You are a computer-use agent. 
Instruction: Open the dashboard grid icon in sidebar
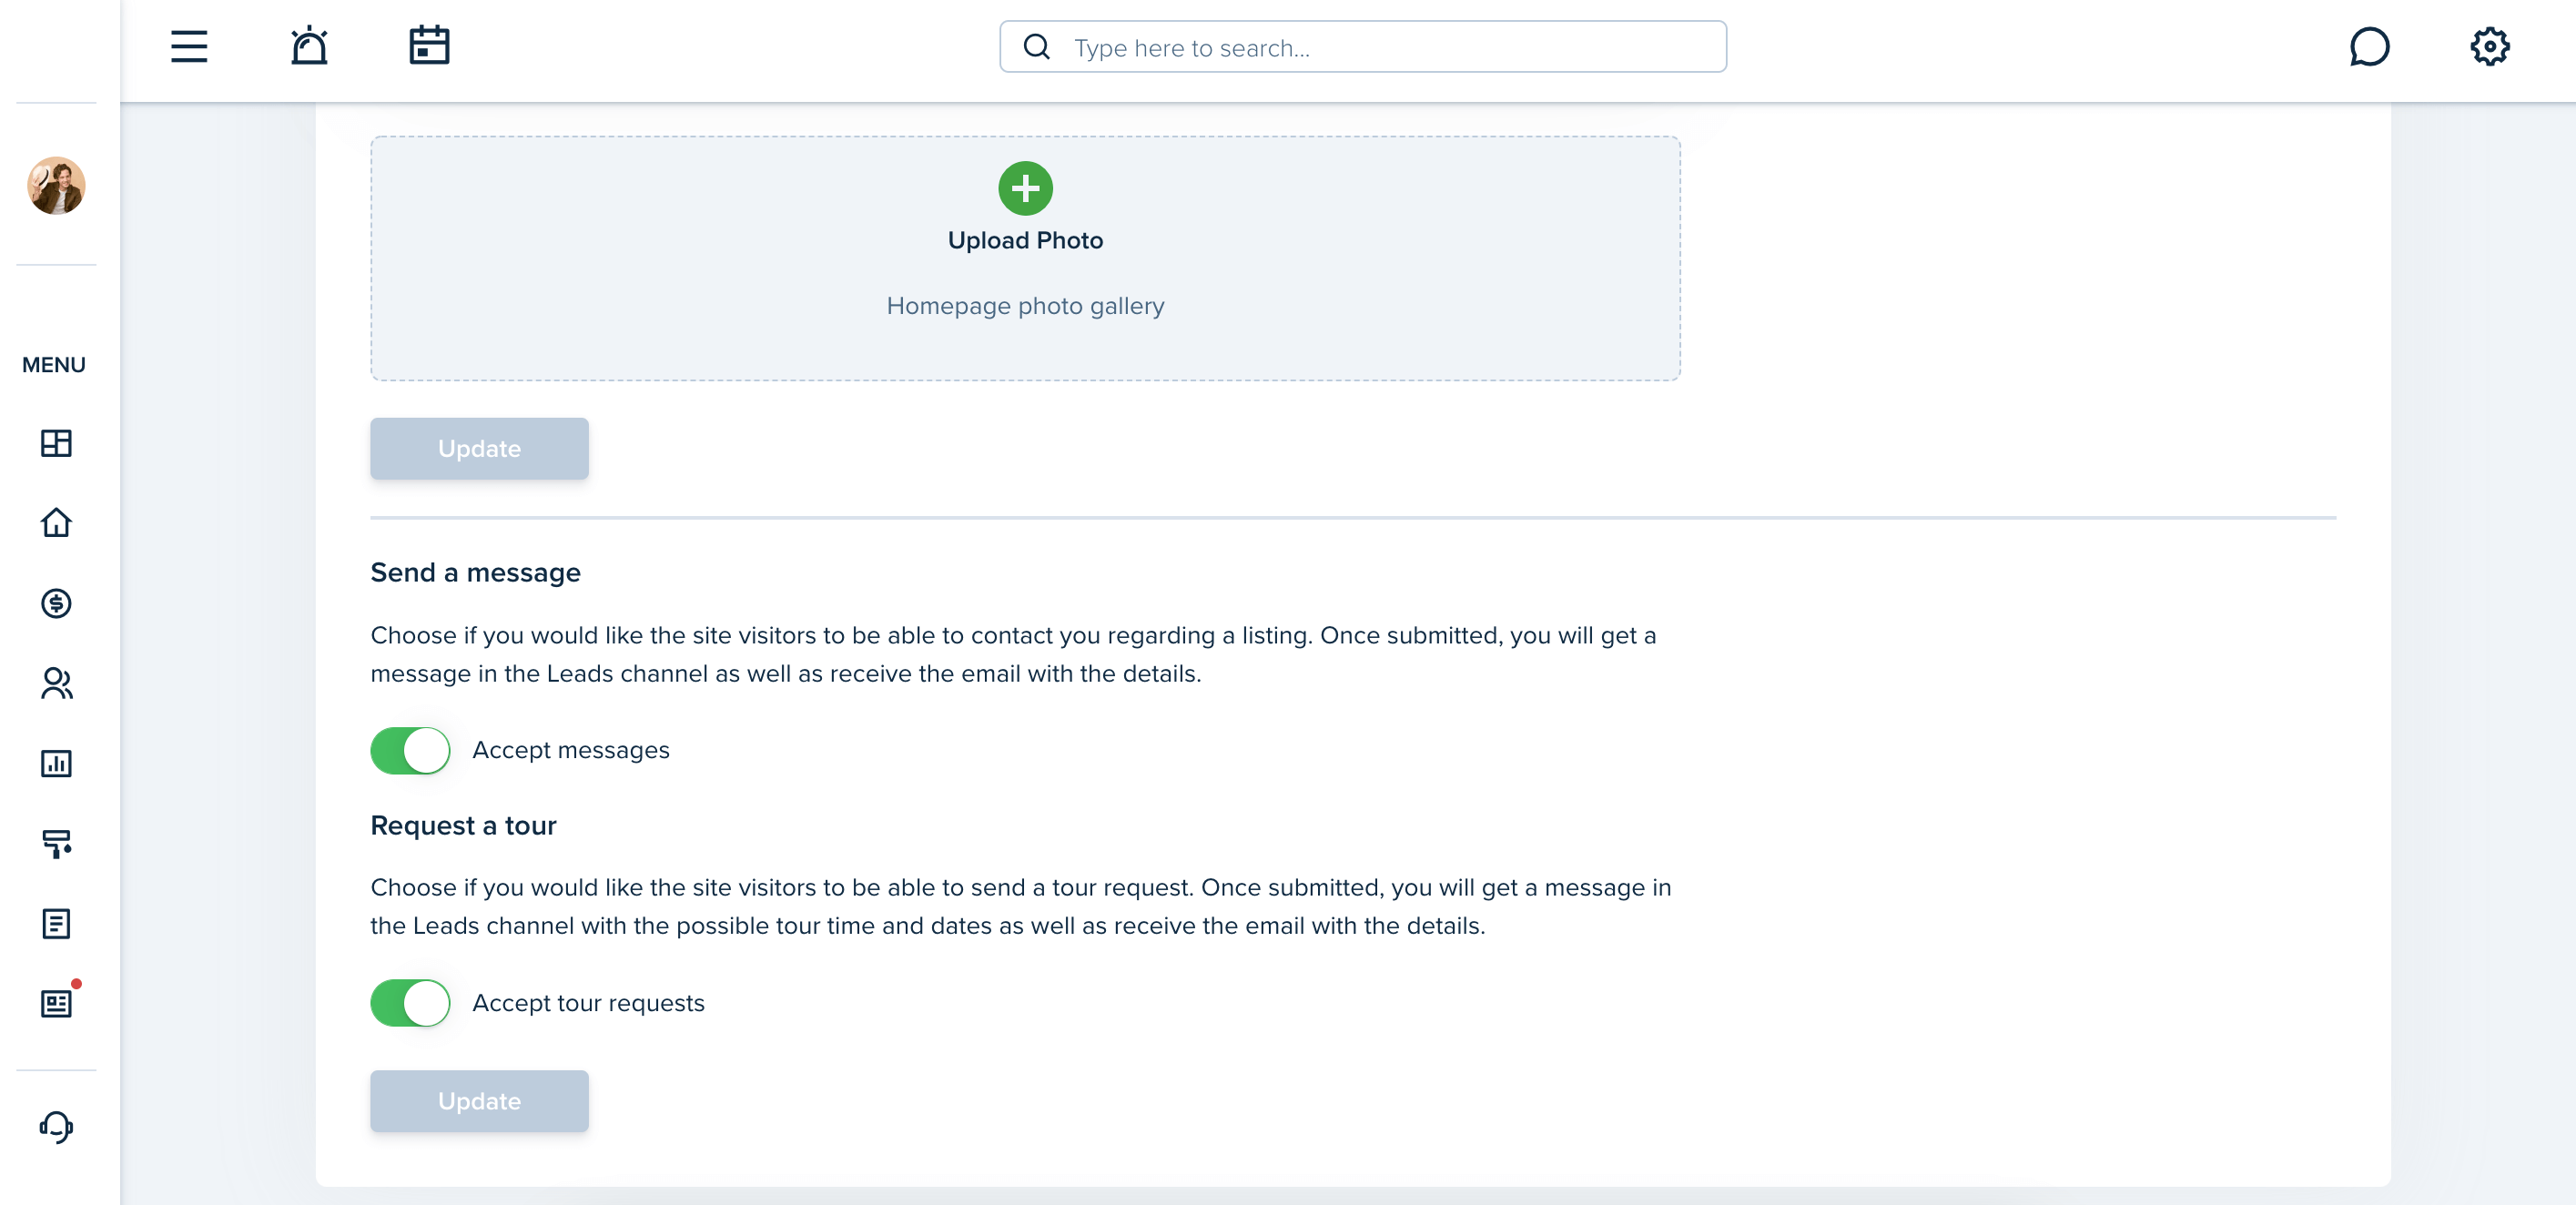pos(56,443)
